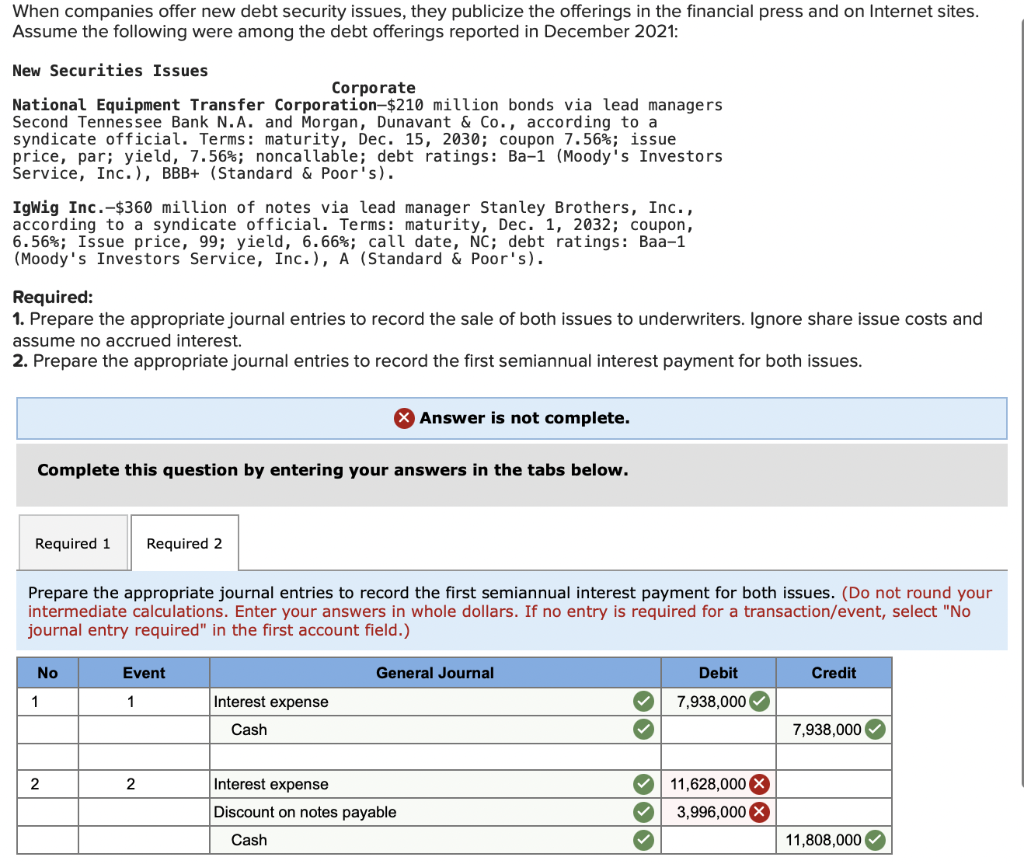Viewport: 1024px width, 864px height.
Task: Click the 'IgWig Inc.' company name
Action: [59, 208]
